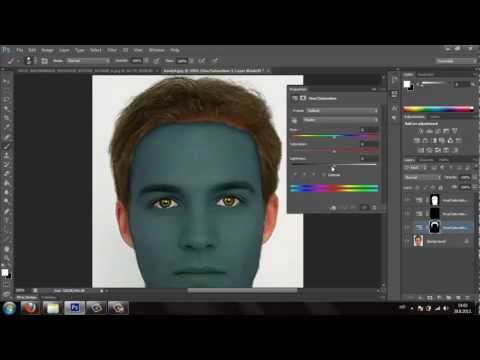Select the Brush tool in the left toolbar
This screenshot has width=480, height=360.
tap(6, 146)
